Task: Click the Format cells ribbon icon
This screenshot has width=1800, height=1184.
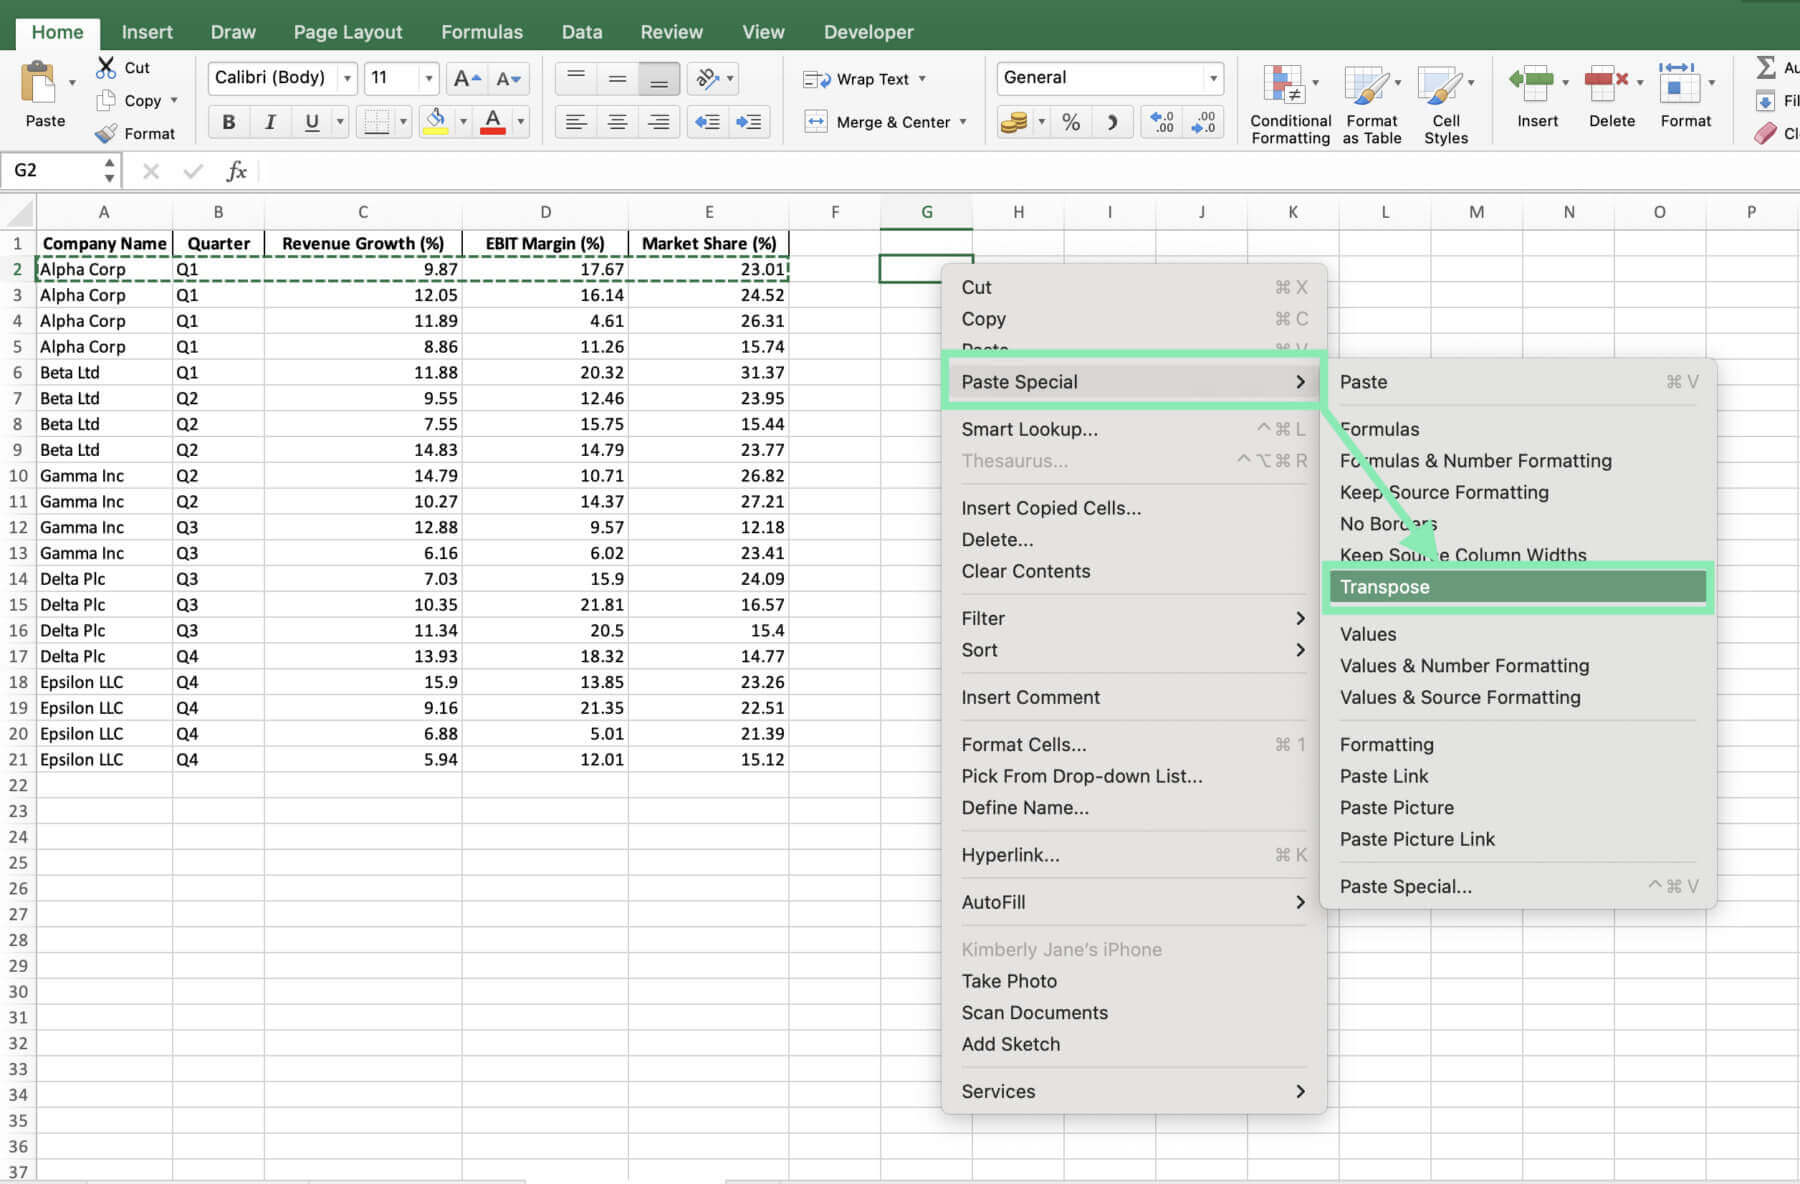Action: 1679,82
